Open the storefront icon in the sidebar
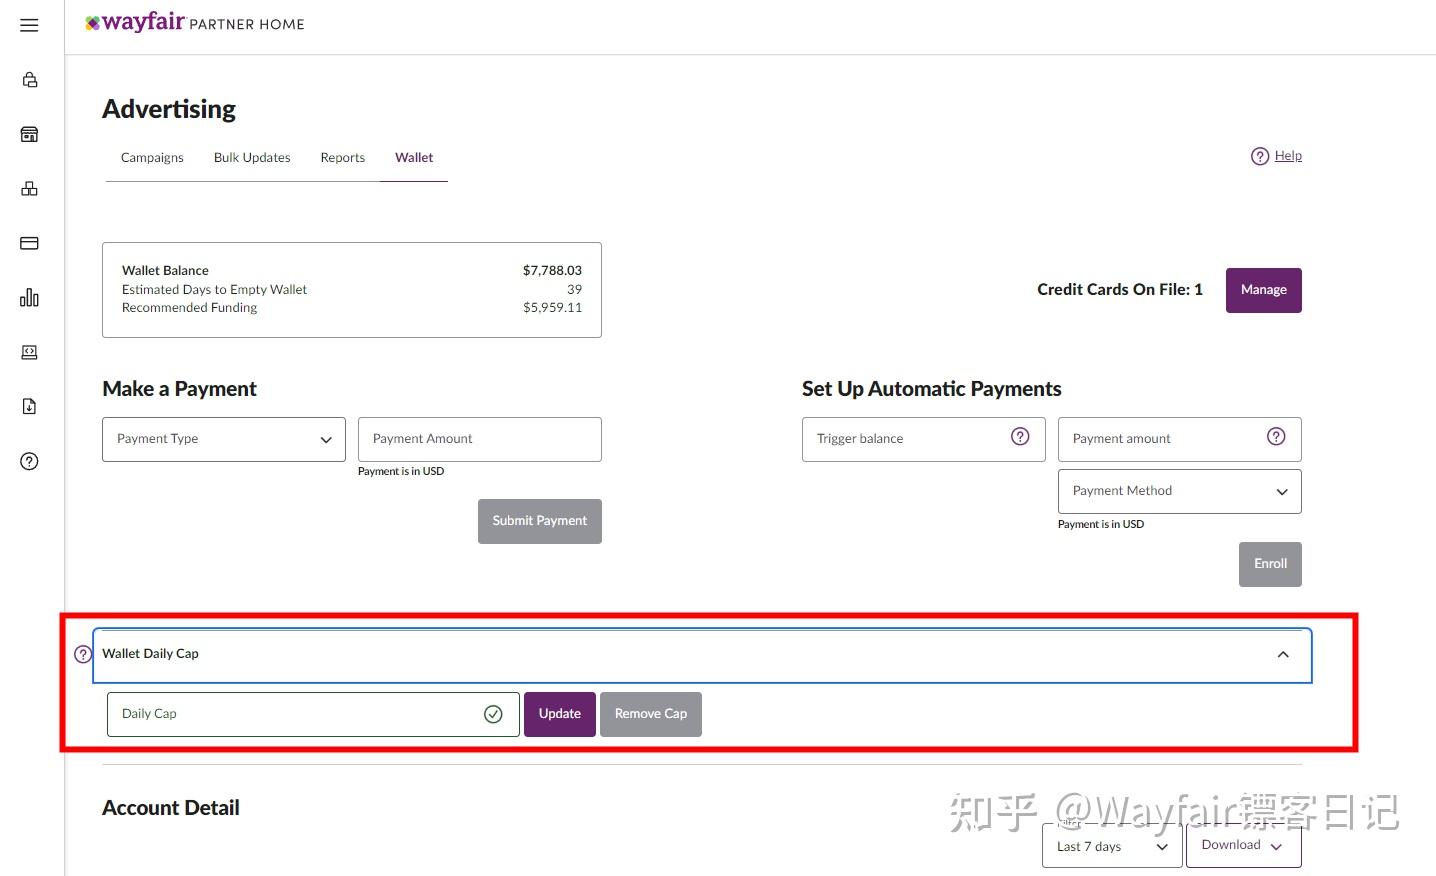The height and width of the screenshot is (876, 1436). point(29,133)
